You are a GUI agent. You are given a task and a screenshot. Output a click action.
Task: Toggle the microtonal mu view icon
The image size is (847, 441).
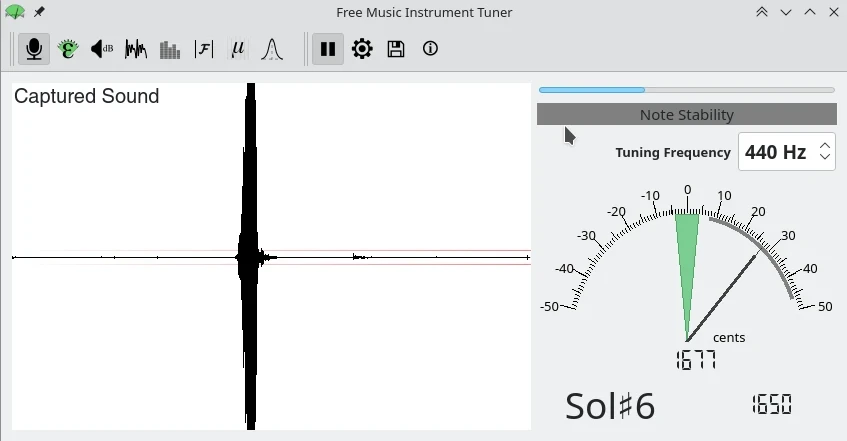pyautogui.click(x=238, y=49)
